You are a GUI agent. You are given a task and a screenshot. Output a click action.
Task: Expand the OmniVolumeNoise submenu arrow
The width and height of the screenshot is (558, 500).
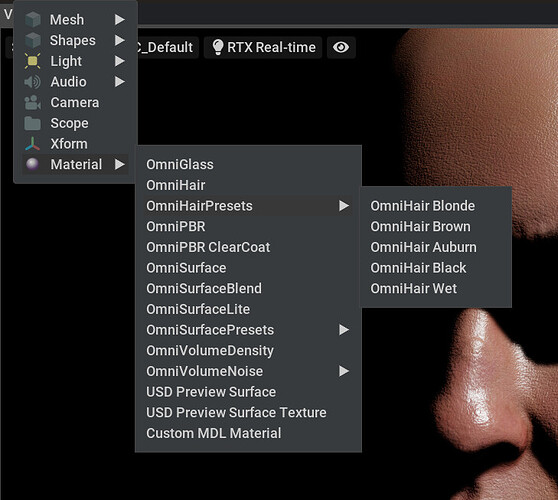point(344,371)
